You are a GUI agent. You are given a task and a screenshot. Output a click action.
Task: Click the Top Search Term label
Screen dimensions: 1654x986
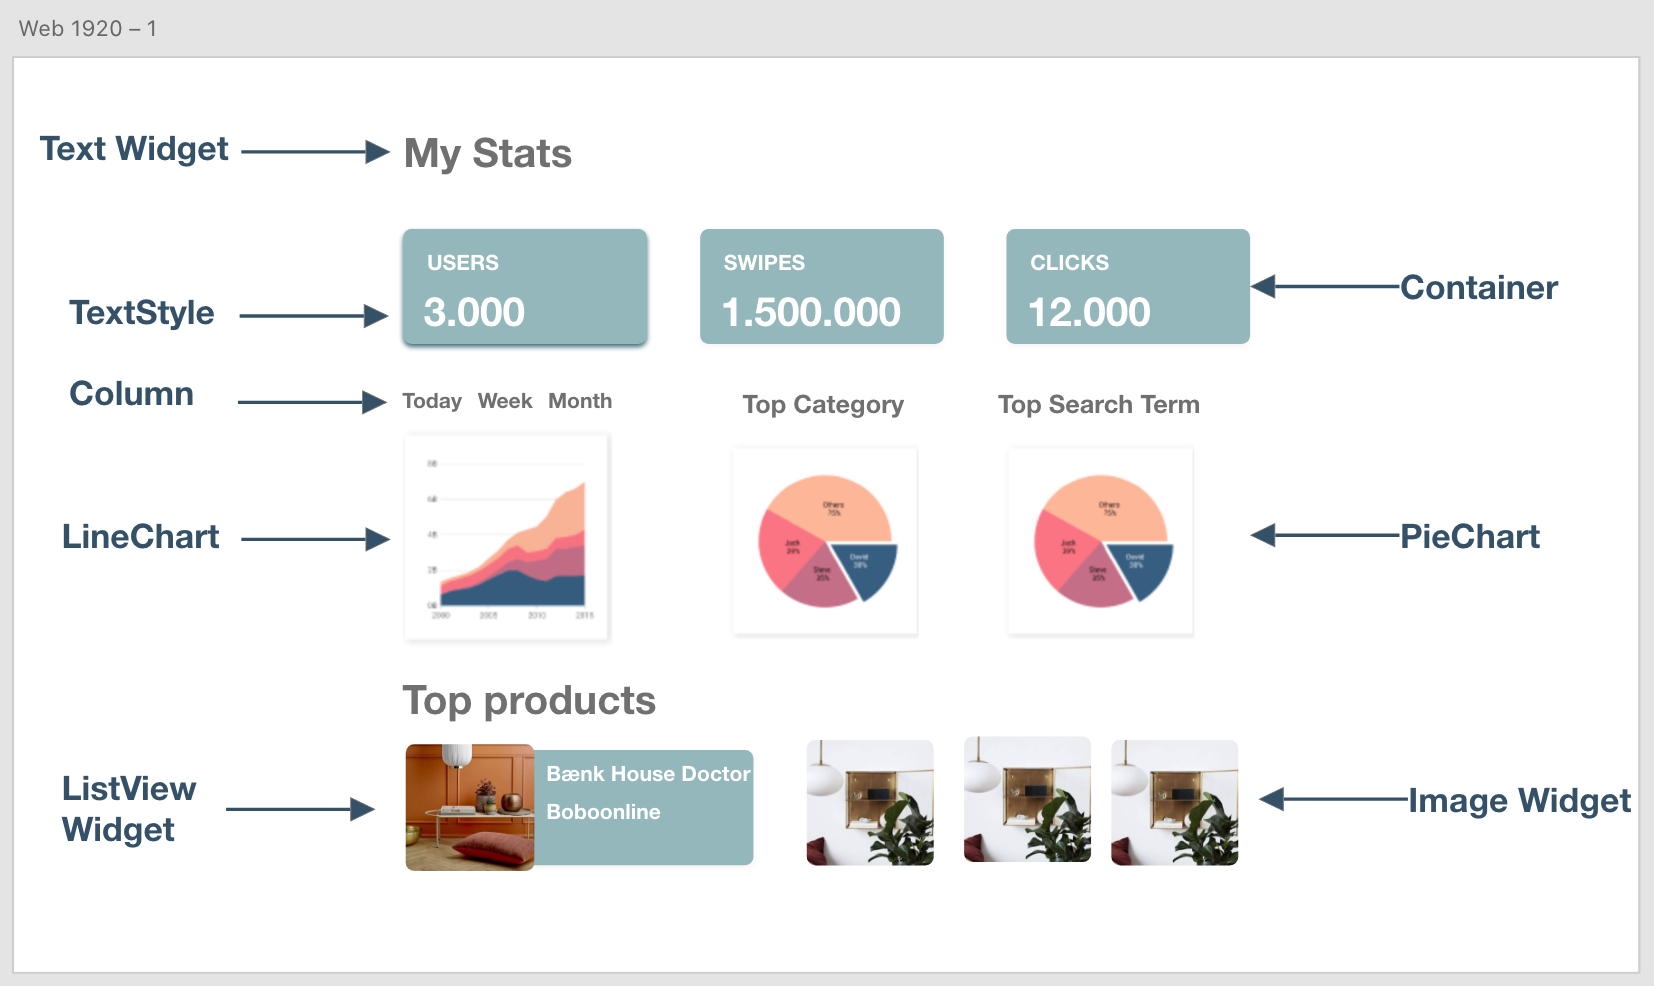(x=1099, y=405)
